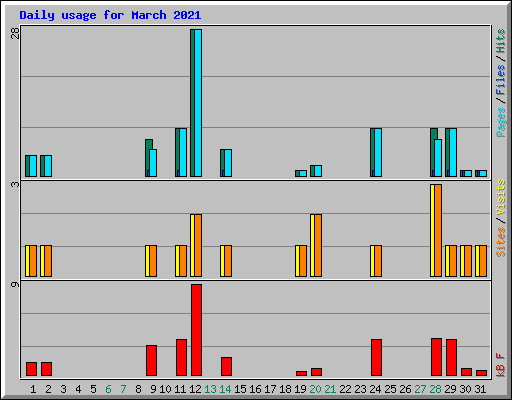Click the day label '1' on the x-axis
512x400 pixels.
point(33,389)
